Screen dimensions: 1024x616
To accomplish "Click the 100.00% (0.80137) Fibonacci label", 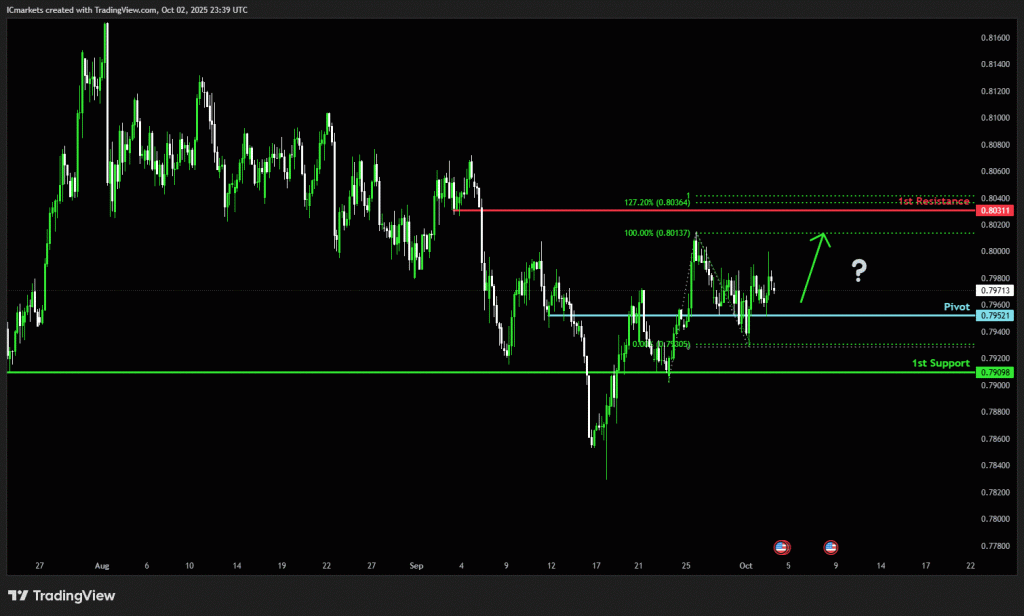I will pos(658,233).
